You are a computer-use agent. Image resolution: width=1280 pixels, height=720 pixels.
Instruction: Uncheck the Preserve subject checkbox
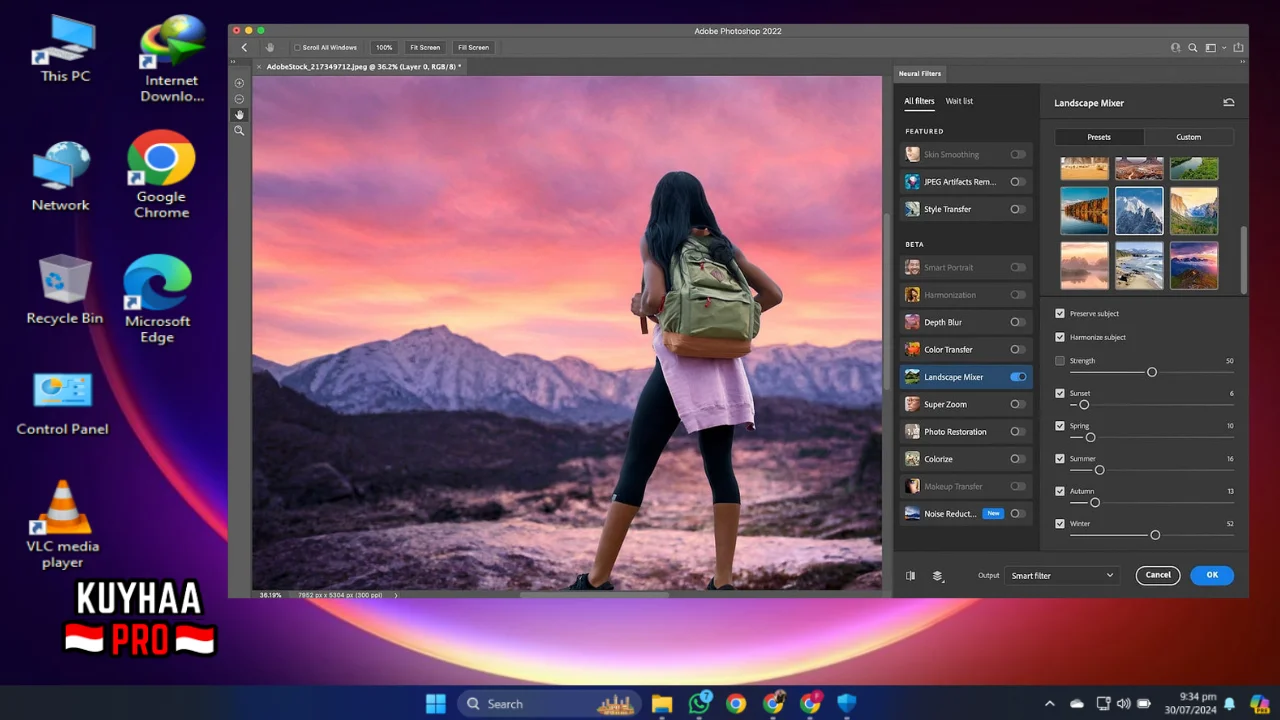pos(1060,313)
